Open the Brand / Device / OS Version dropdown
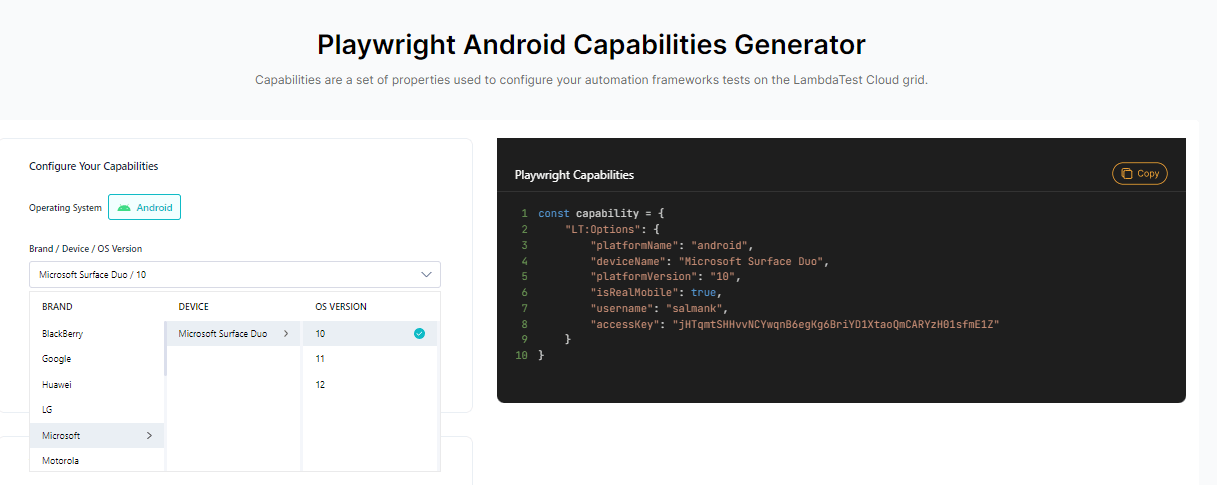Screen dimensions: 1217x485 click(235, 274)
